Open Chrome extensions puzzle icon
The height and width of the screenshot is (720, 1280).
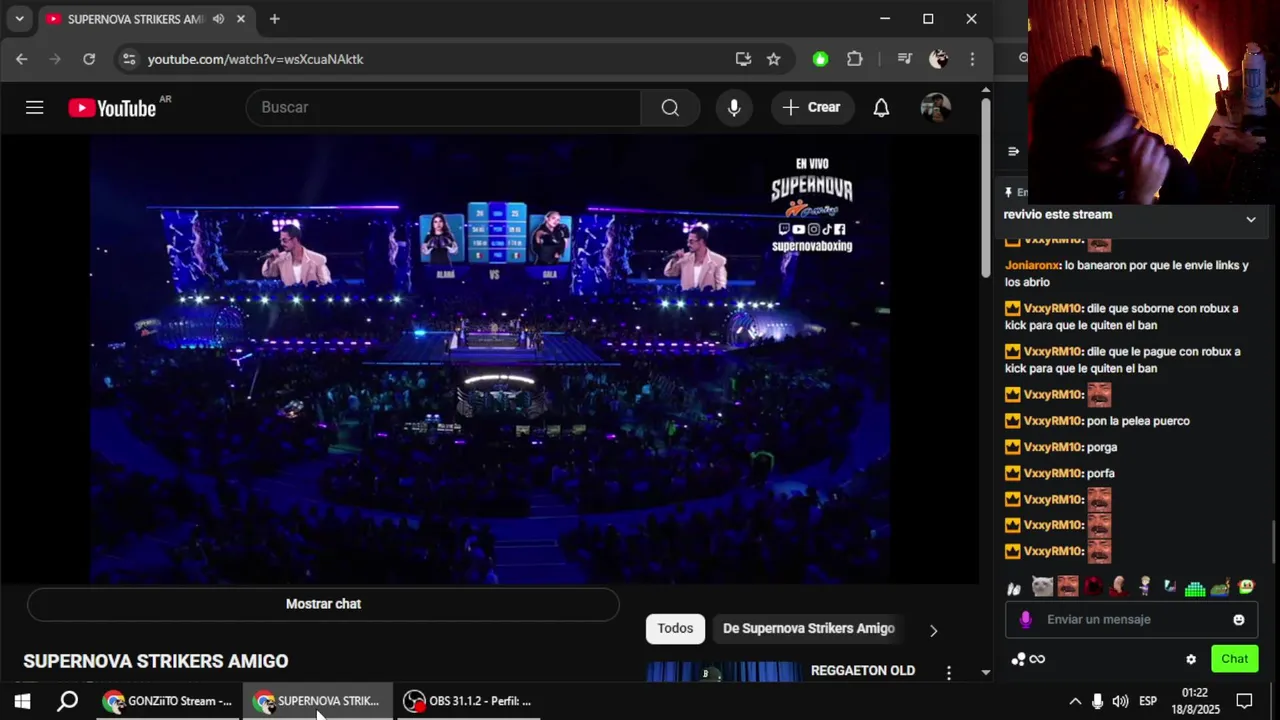(x=855, y=59)
